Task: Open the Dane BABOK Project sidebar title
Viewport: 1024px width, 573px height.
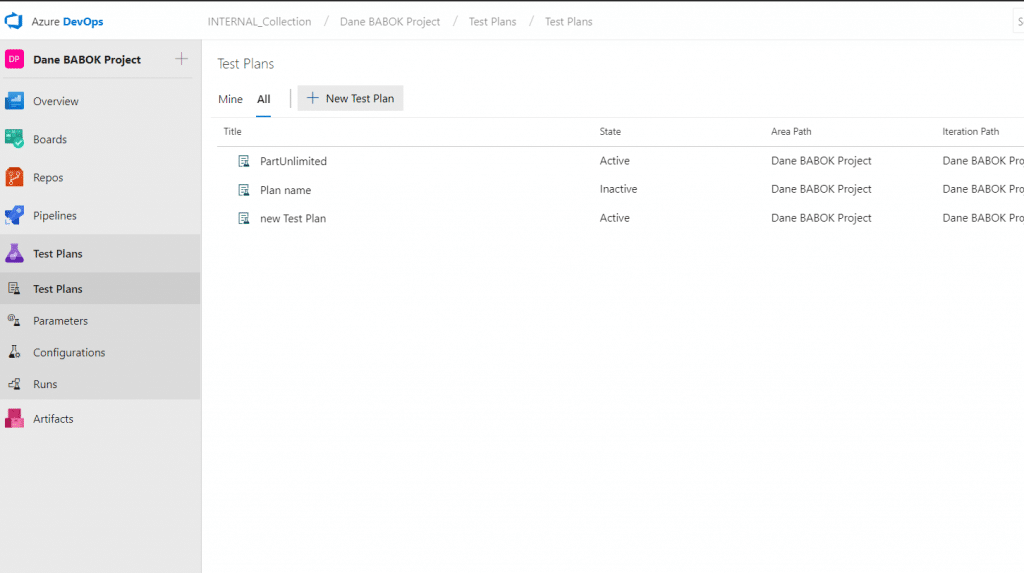Action: pyautogui.click(x=87, y=59)
